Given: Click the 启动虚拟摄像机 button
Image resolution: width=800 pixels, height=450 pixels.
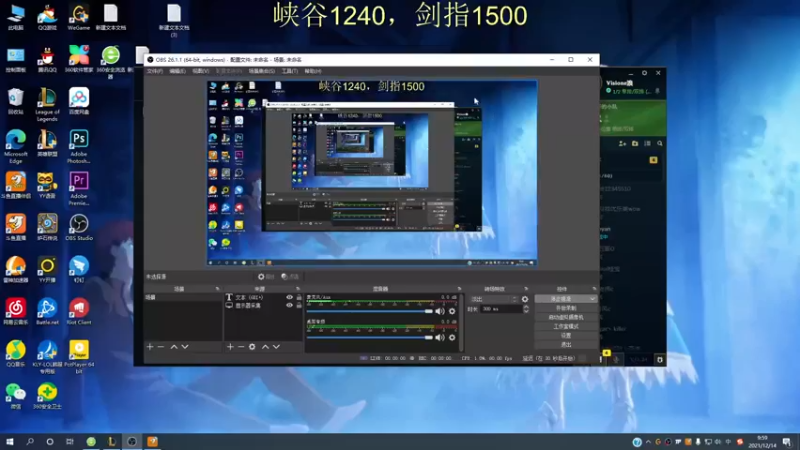Looking at the screenshot, I should (566, 317).
